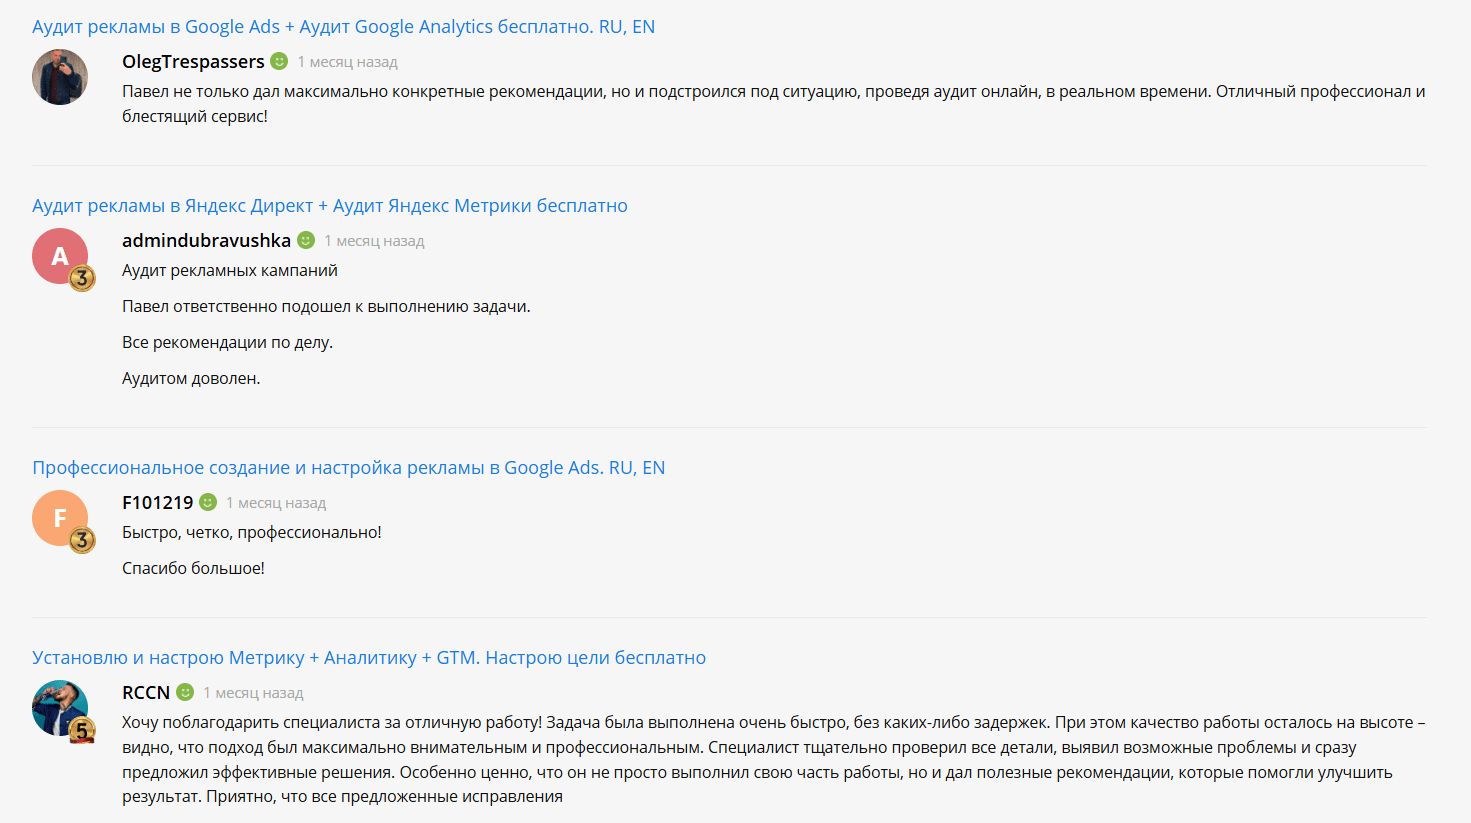Screen dimensions: 1471x823
Task: Open the F101219 username link
Action: (x=157, y=503)
